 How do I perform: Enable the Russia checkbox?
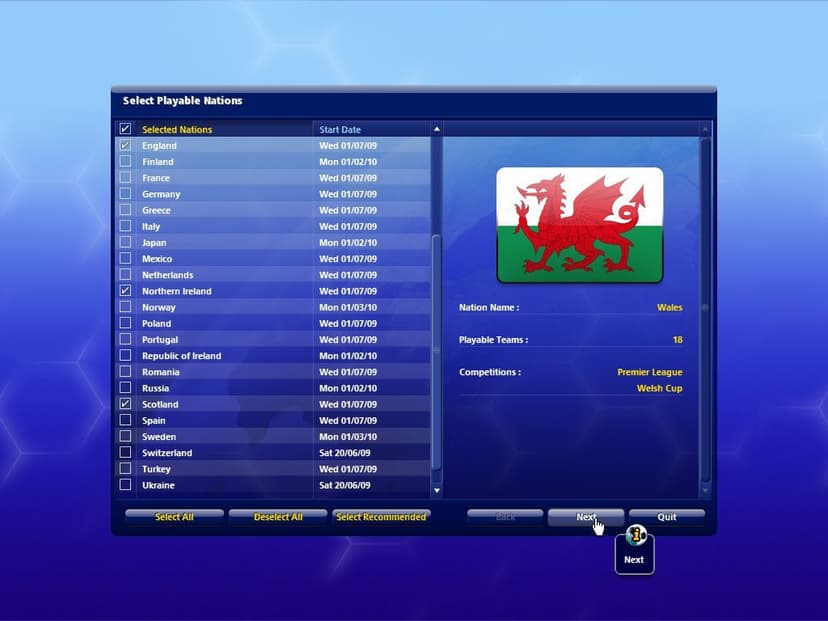pyautogui.click(x=125, y=388)
